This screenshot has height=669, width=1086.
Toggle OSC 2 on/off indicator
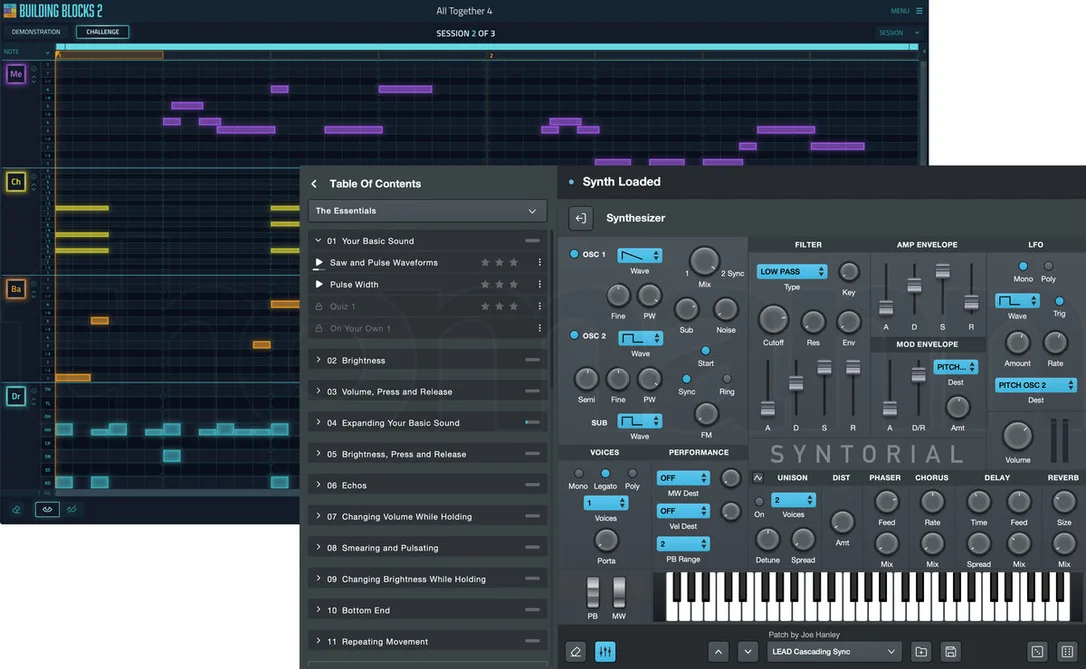coord(573,335)
